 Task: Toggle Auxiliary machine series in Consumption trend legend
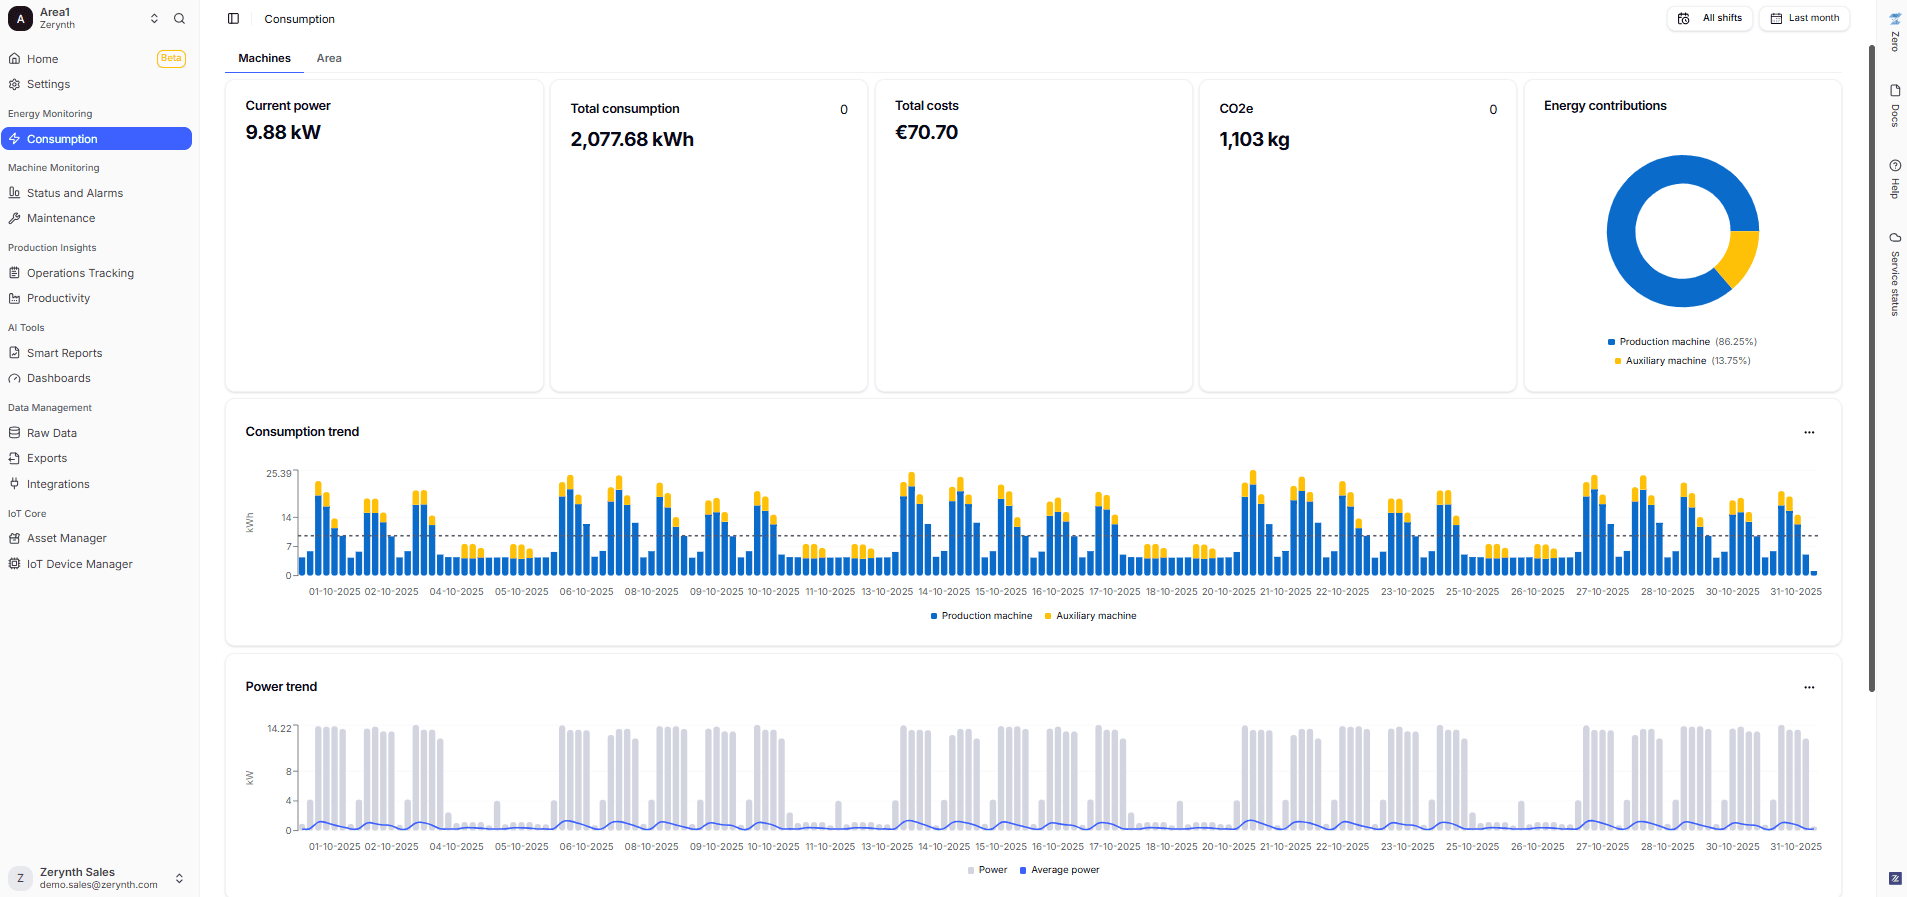click(x=1091, y=616)
